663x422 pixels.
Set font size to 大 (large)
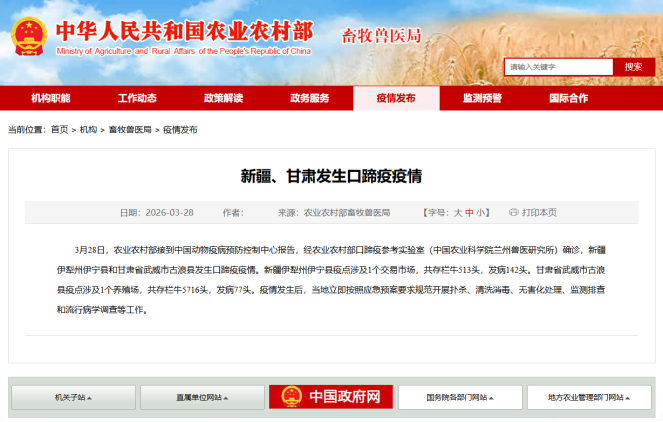458,213
